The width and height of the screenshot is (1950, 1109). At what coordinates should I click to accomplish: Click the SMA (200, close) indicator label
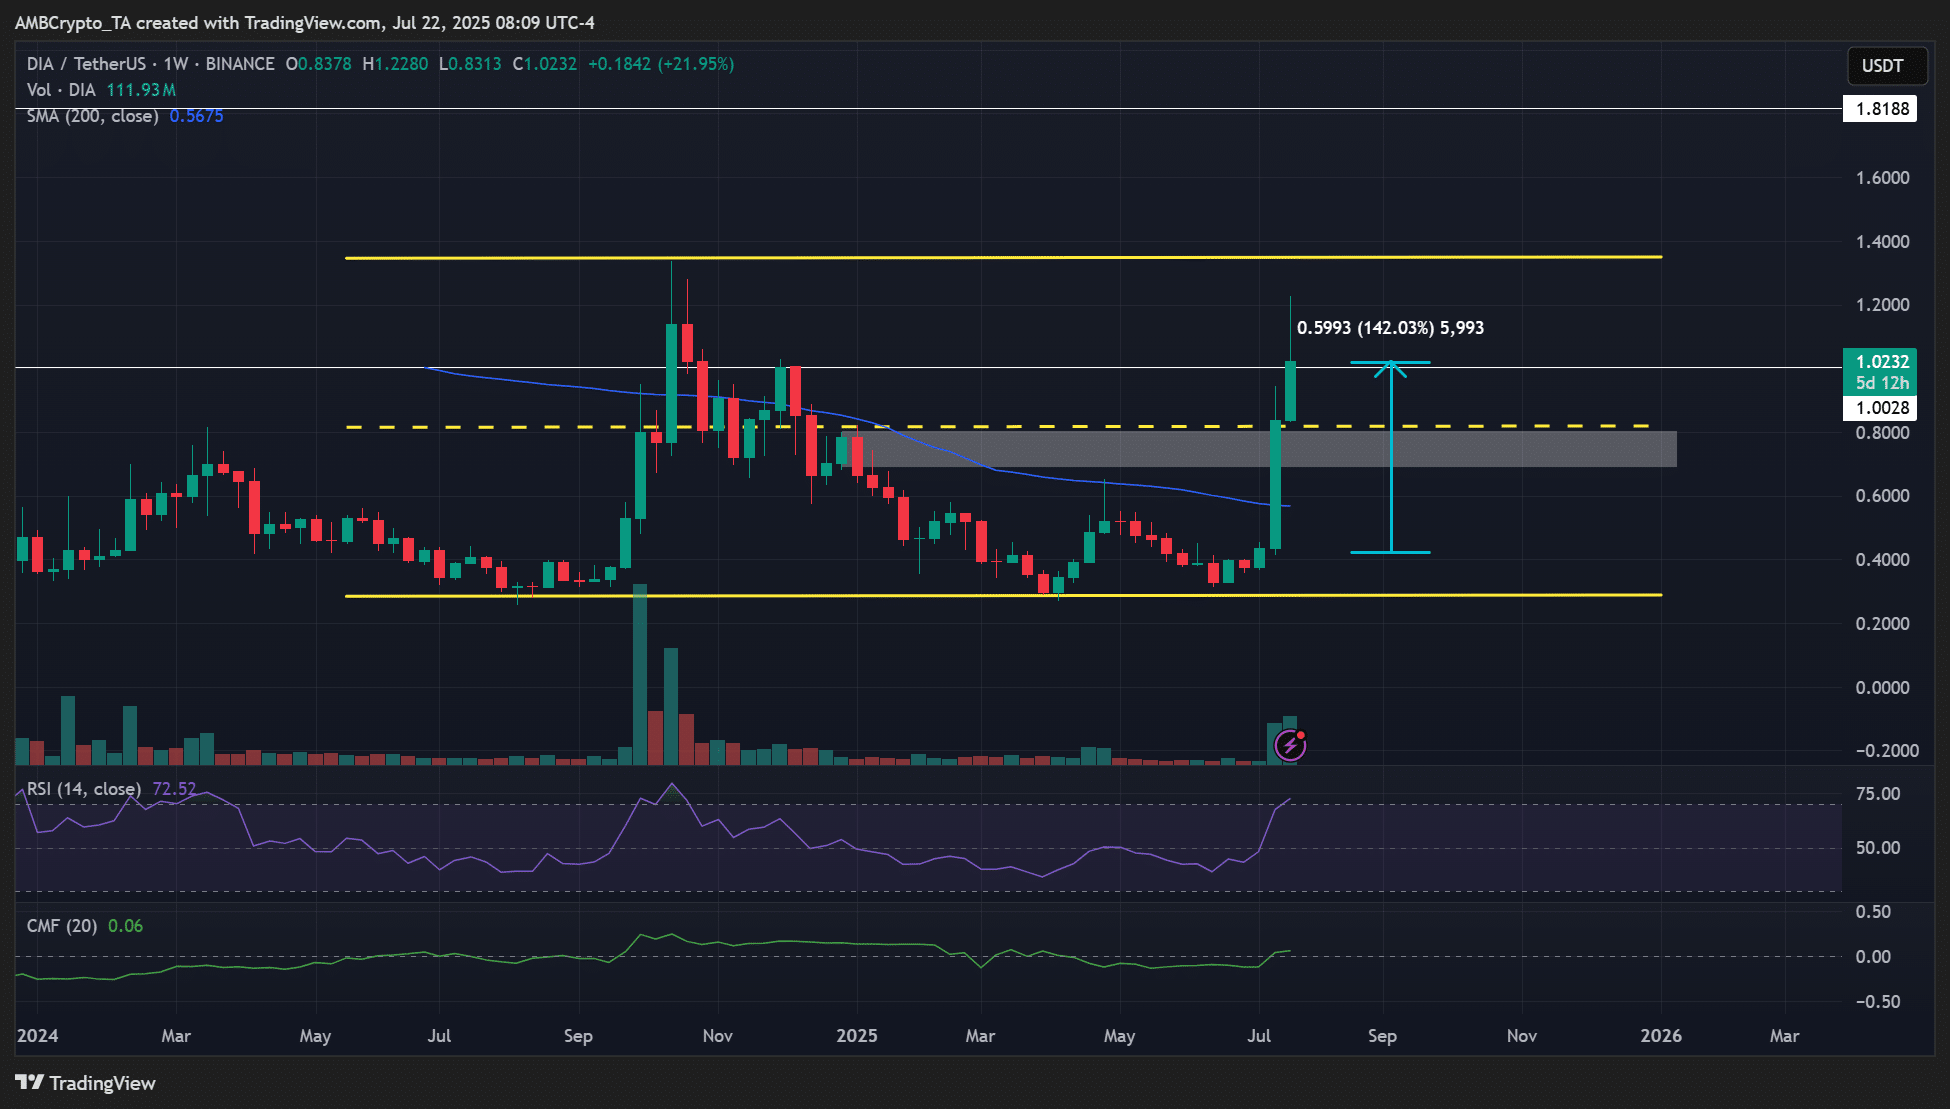[92, 116]
